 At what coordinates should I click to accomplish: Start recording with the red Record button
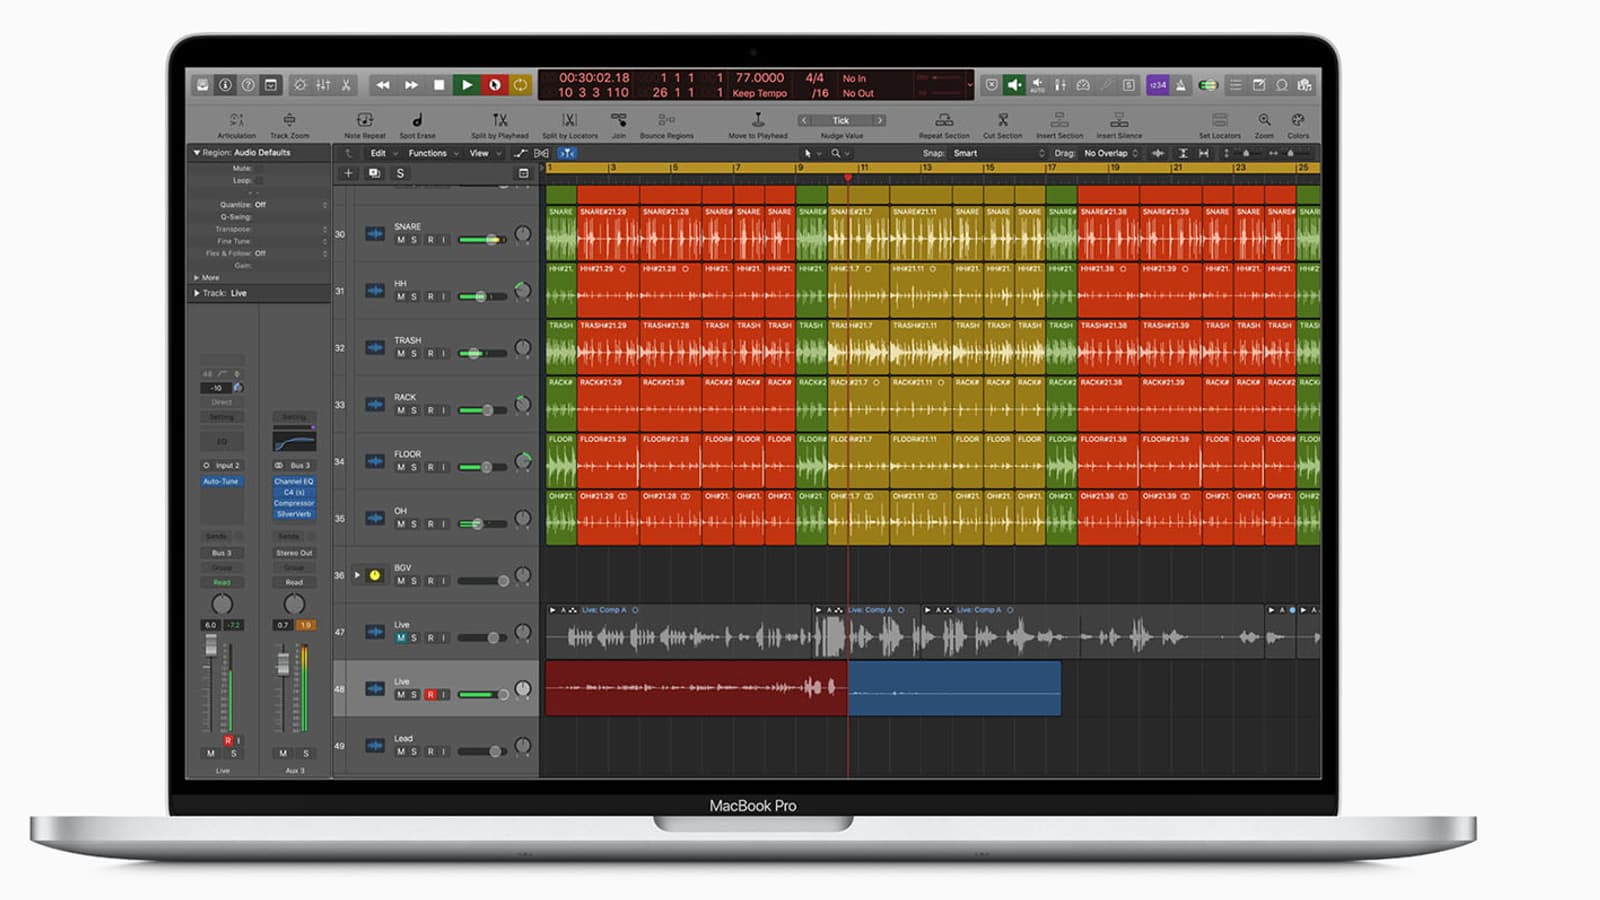pos(494,85)
